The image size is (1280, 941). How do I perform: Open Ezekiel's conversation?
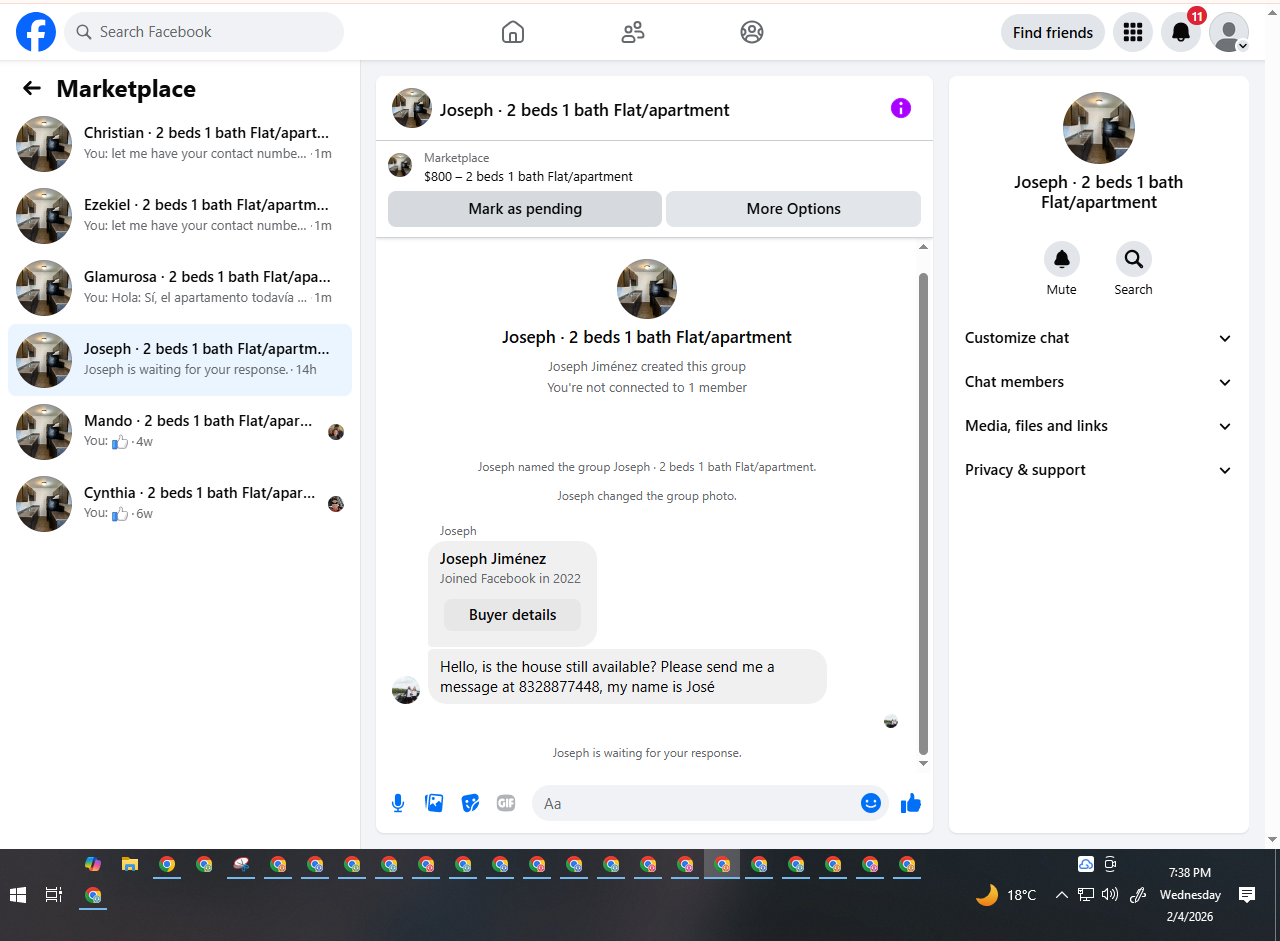click(180, 216)
